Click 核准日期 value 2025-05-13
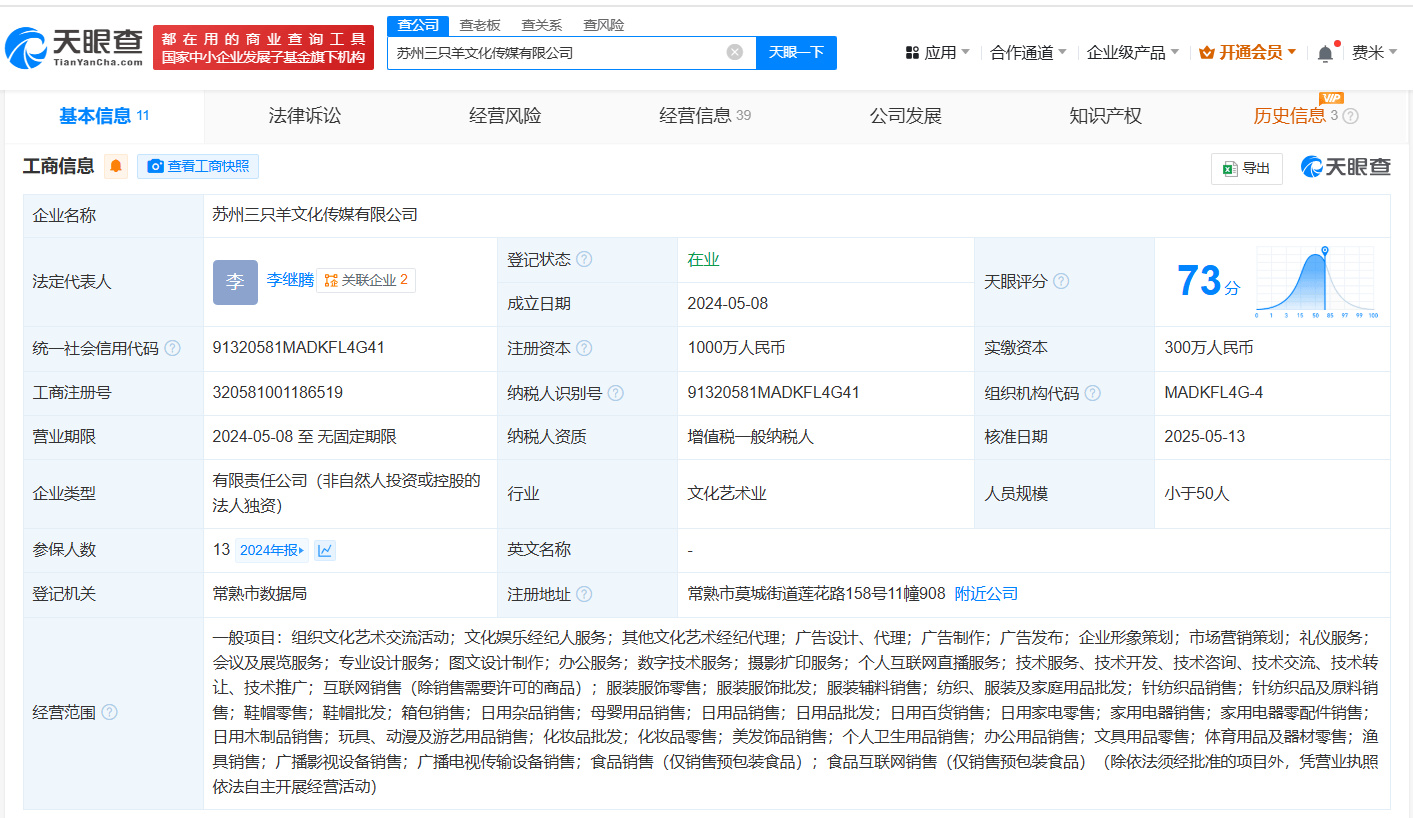The image size is (1413, 818). tap(1205, 437)
